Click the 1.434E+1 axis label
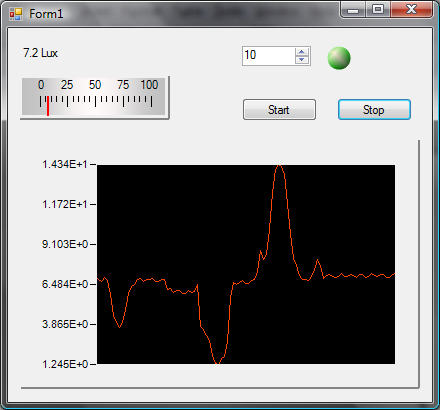 [x=65, y=164]
